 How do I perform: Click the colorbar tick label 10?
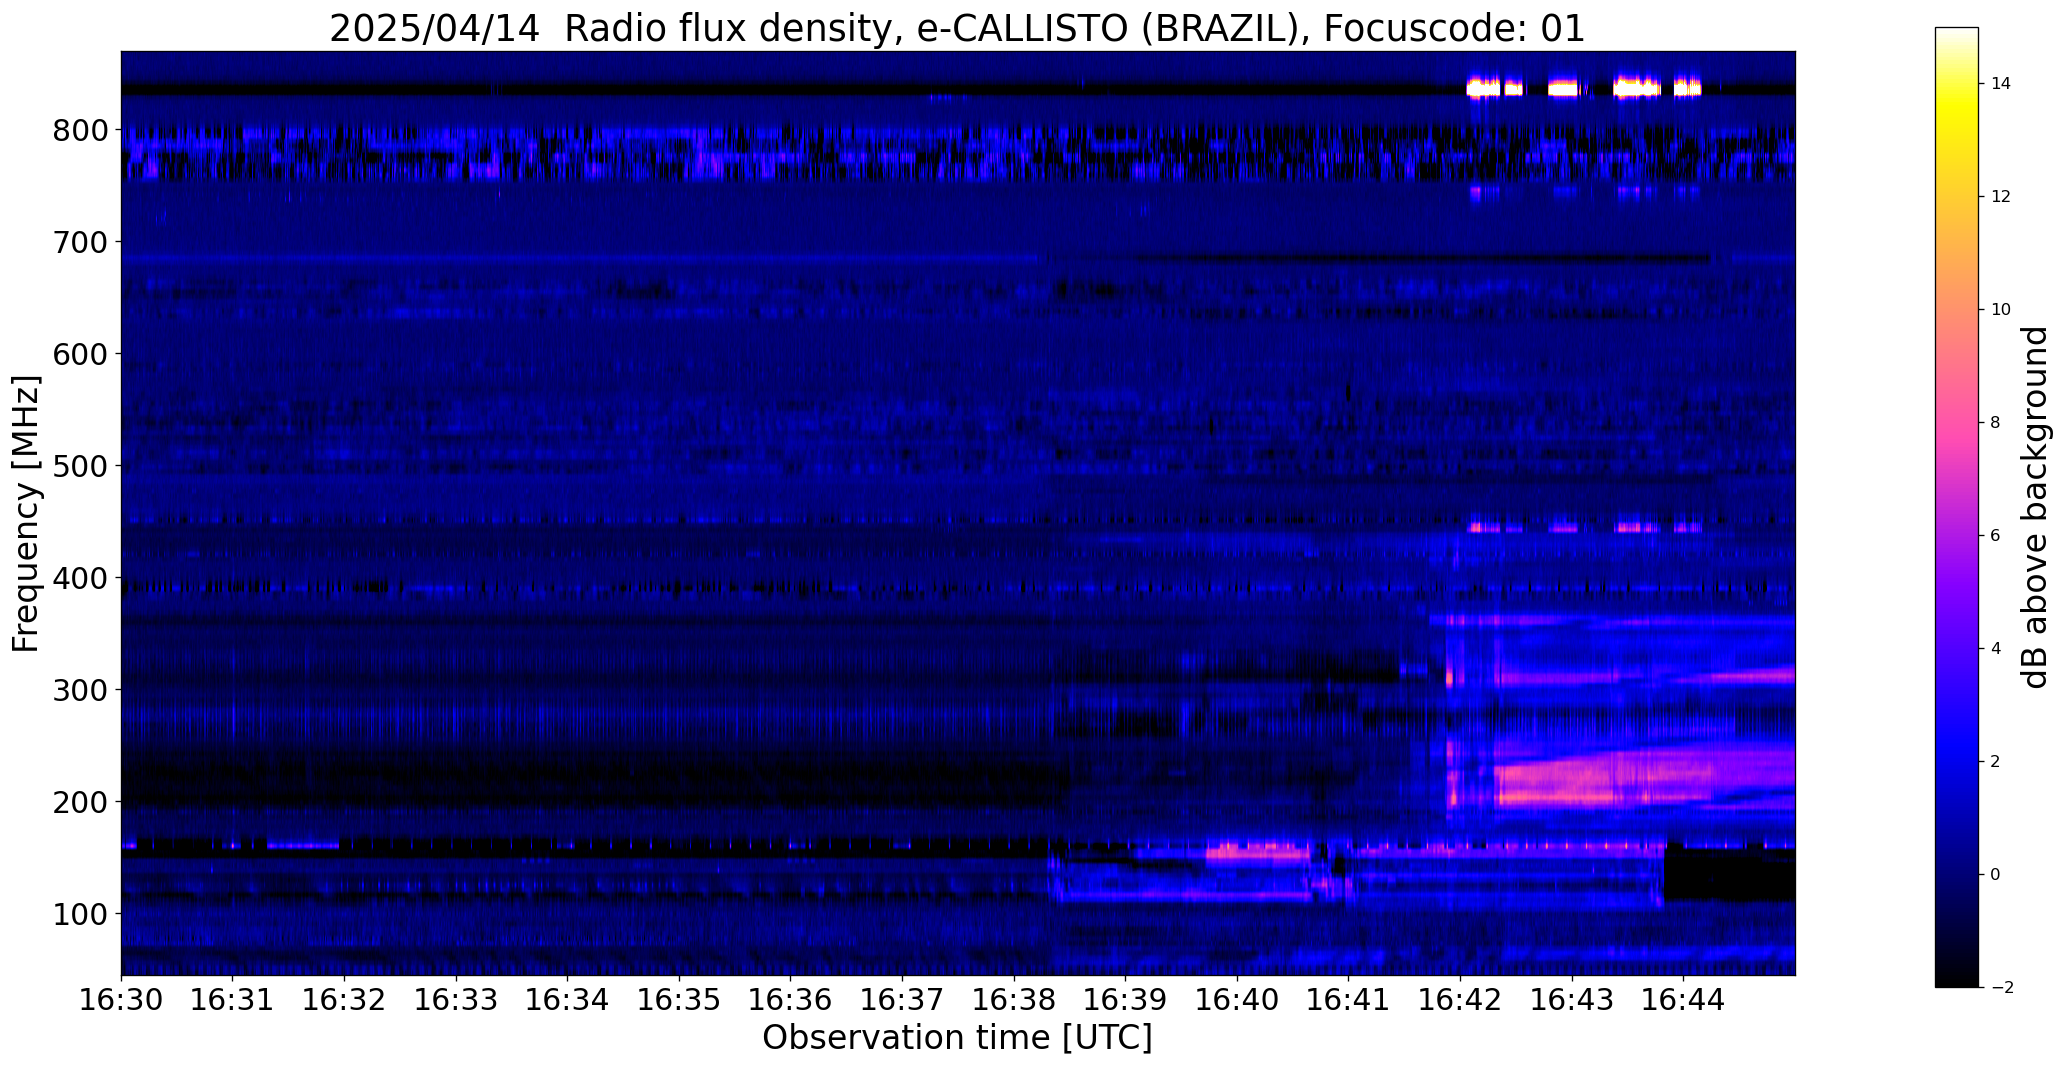(x=2001, y=310)
